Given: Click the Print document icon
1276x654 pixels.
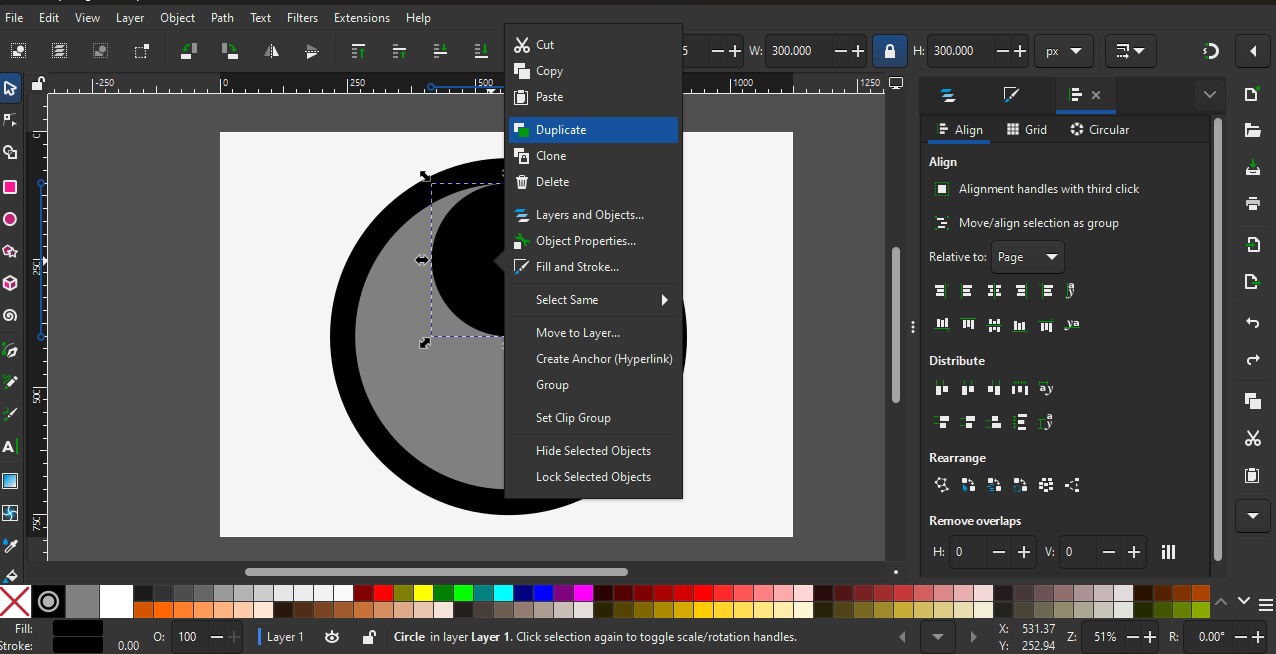Looking at the screenshot, I should [x=1252, y=203].
